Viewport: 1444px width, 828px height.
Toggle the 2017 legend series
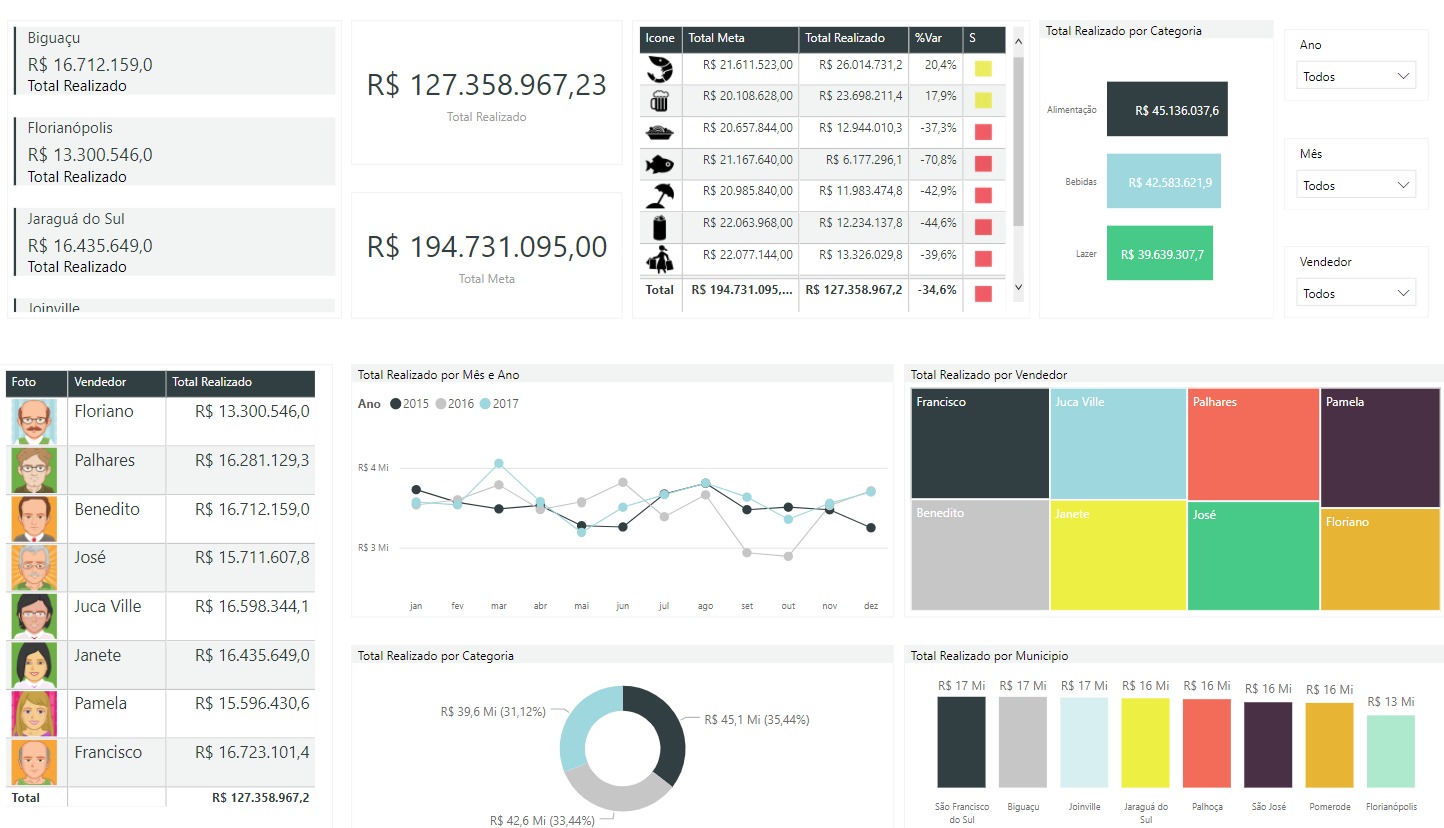[499, 404]
